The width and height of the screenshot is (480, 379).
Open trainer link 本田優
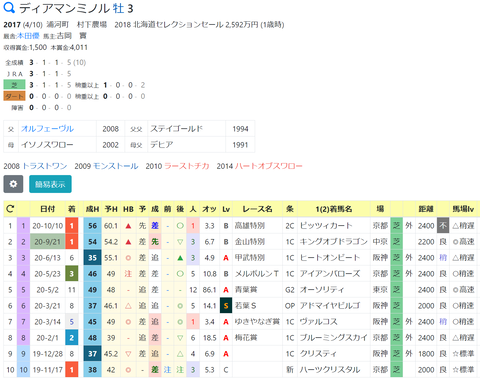(x=28, y=36)
